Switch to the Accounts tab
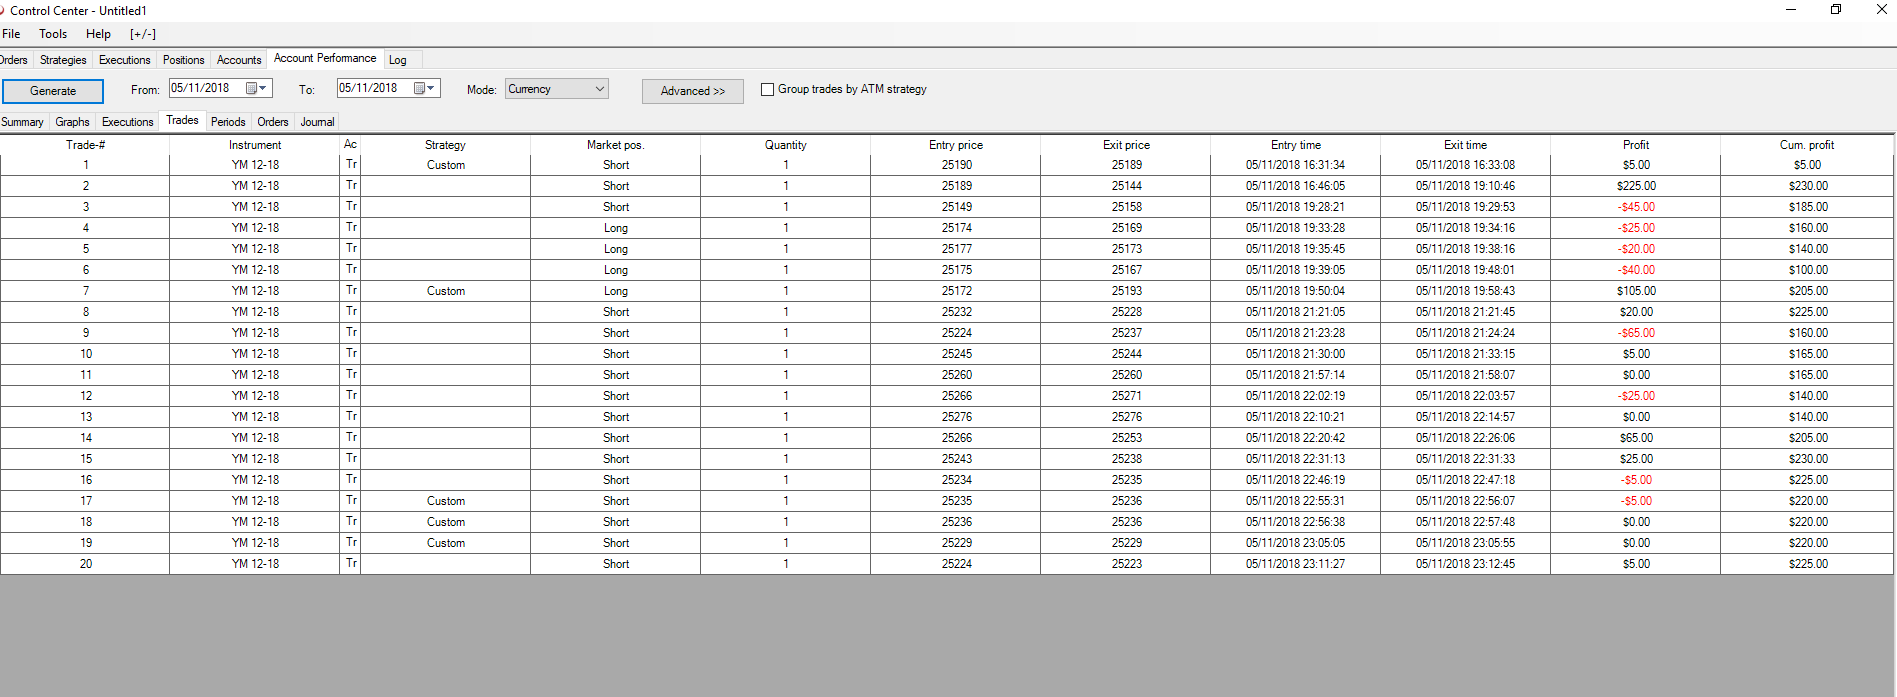The width and height of the screenshot is (1897, 697). 239,60
